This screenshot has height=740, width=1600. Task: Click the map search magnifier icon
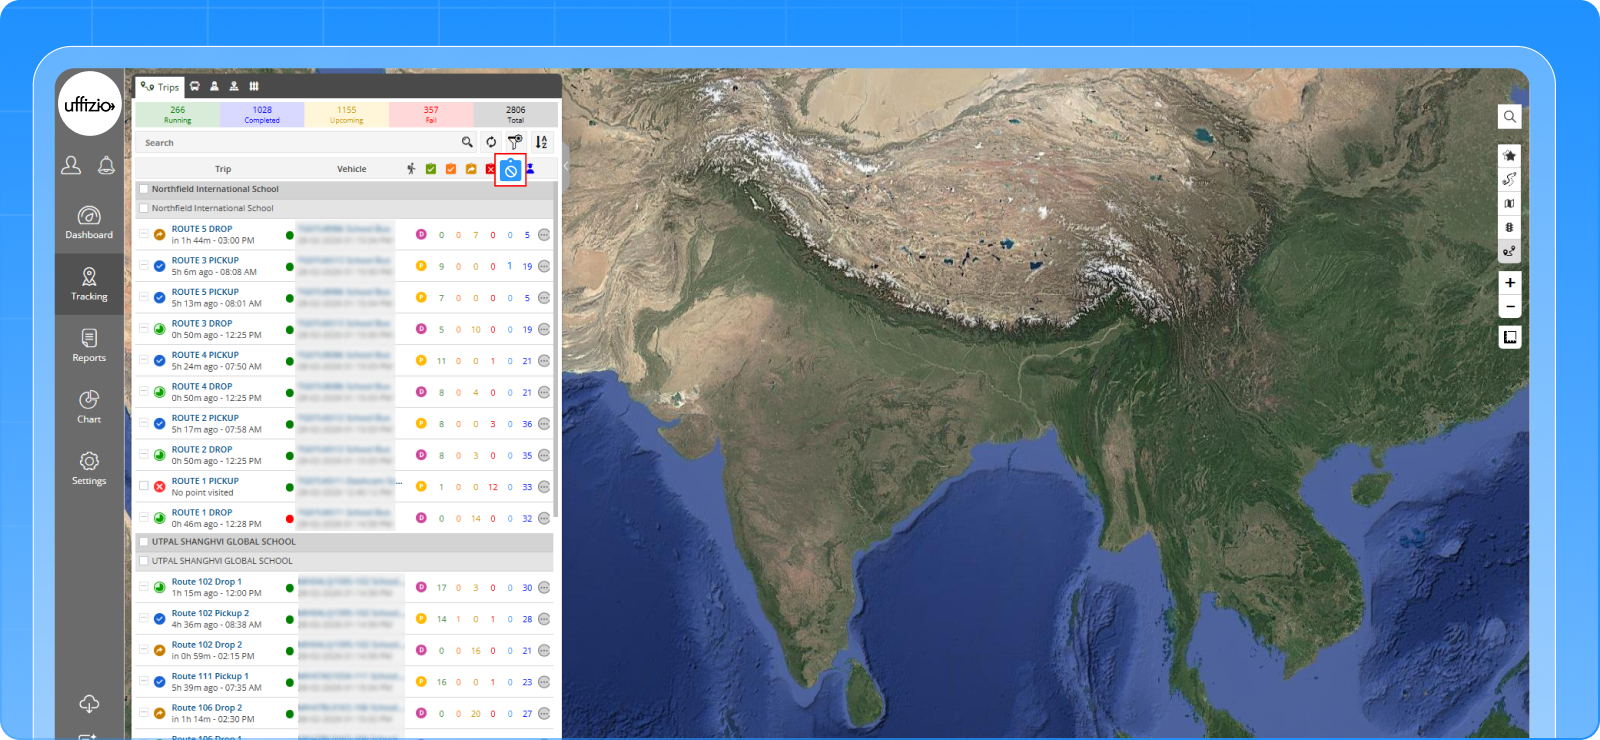tap(1510, 117)
